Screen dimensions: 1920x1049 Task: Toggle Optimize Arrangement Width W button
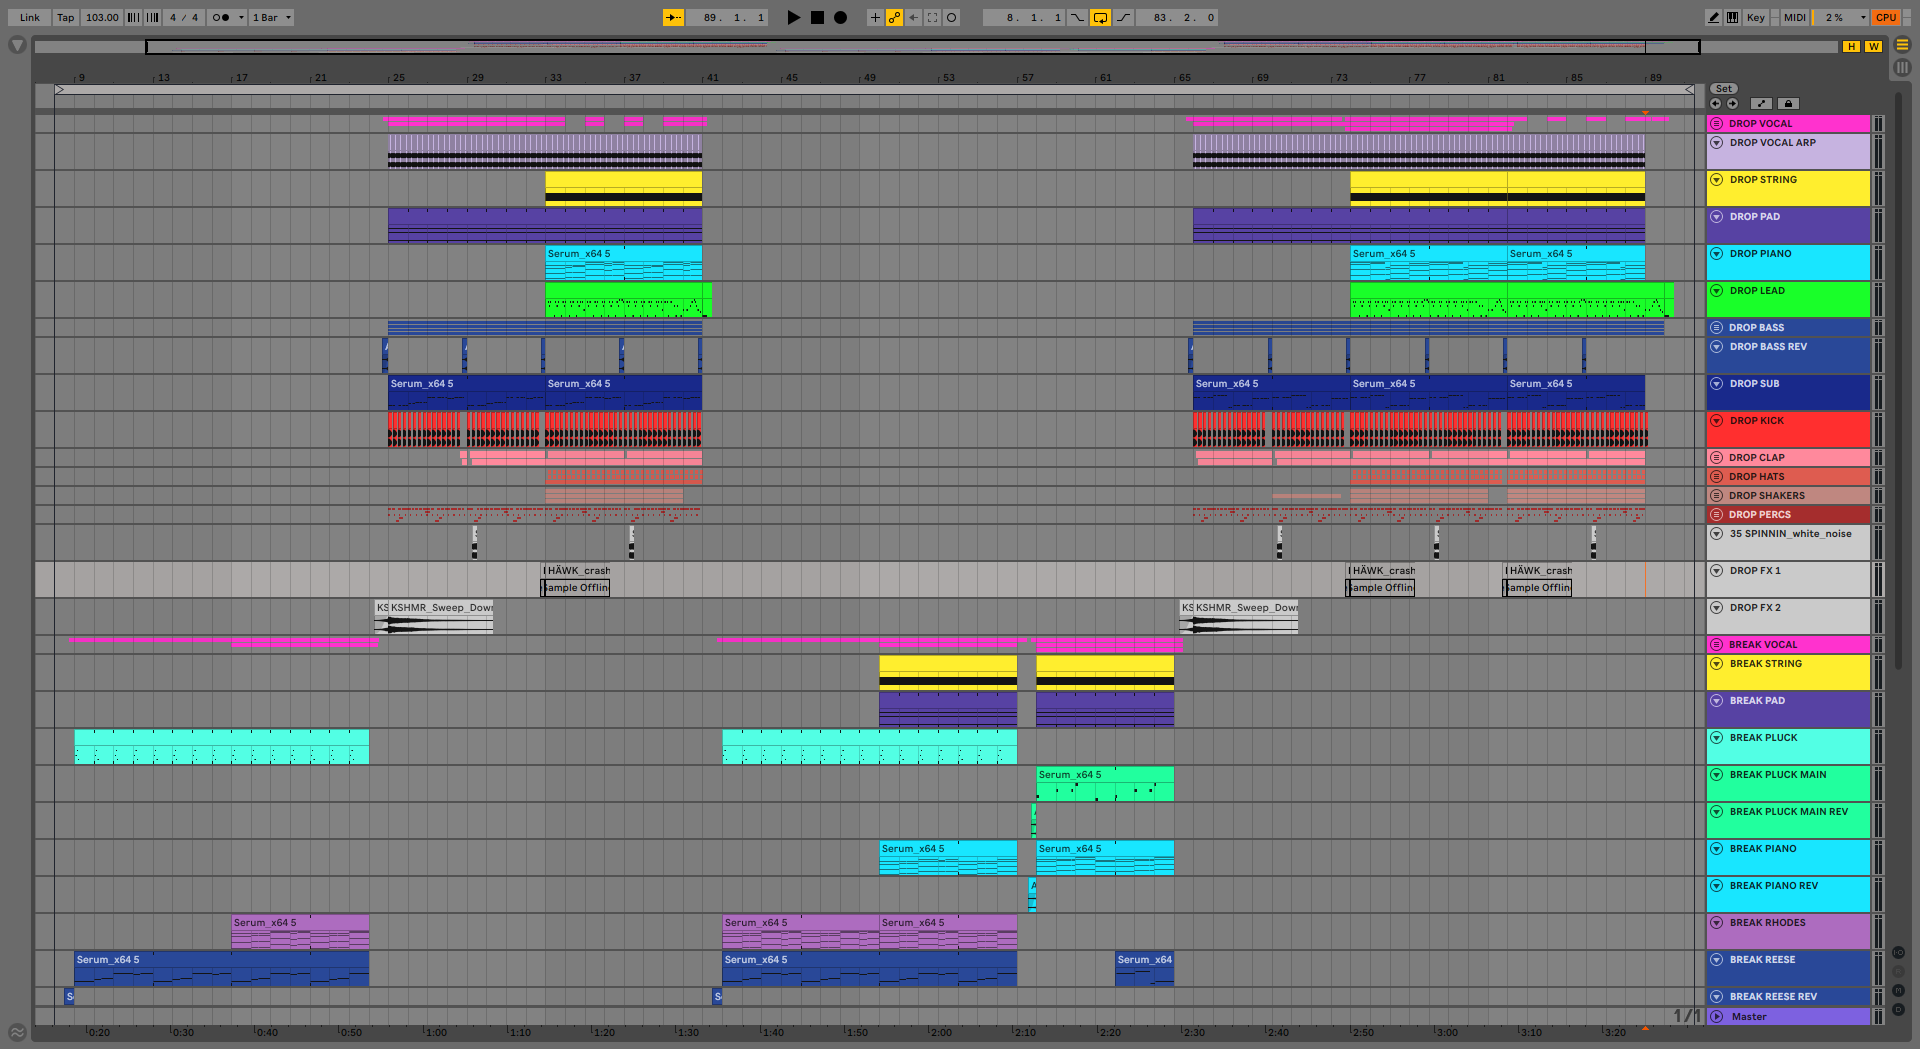click(1873, 46)
